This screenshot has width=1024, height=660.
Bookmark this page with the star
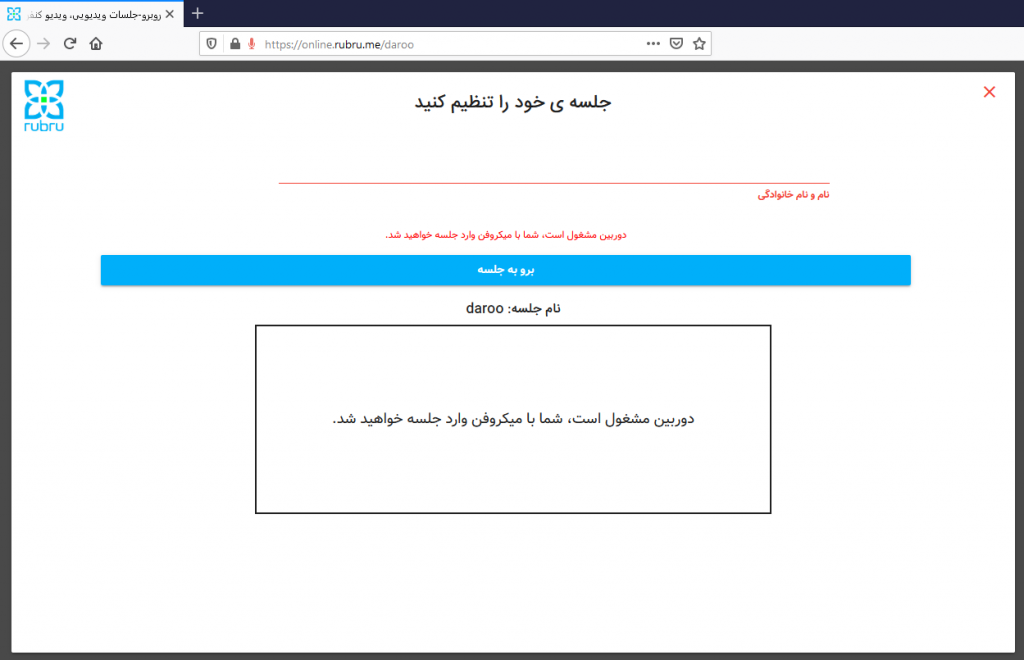point(699,44)
